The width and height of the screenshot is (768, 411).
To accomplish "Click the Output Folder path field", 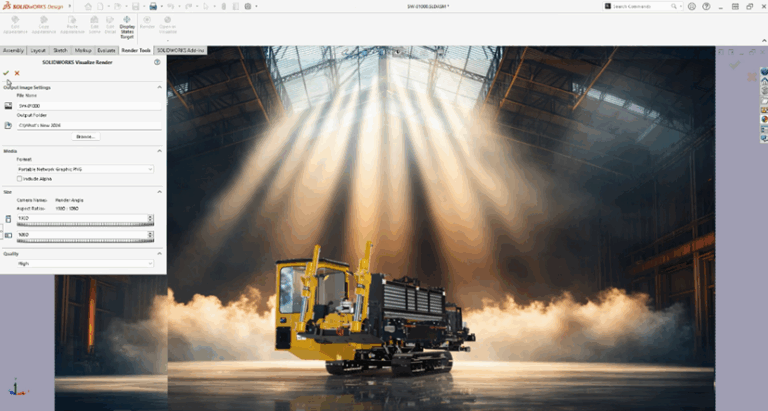I will point(89,125).
